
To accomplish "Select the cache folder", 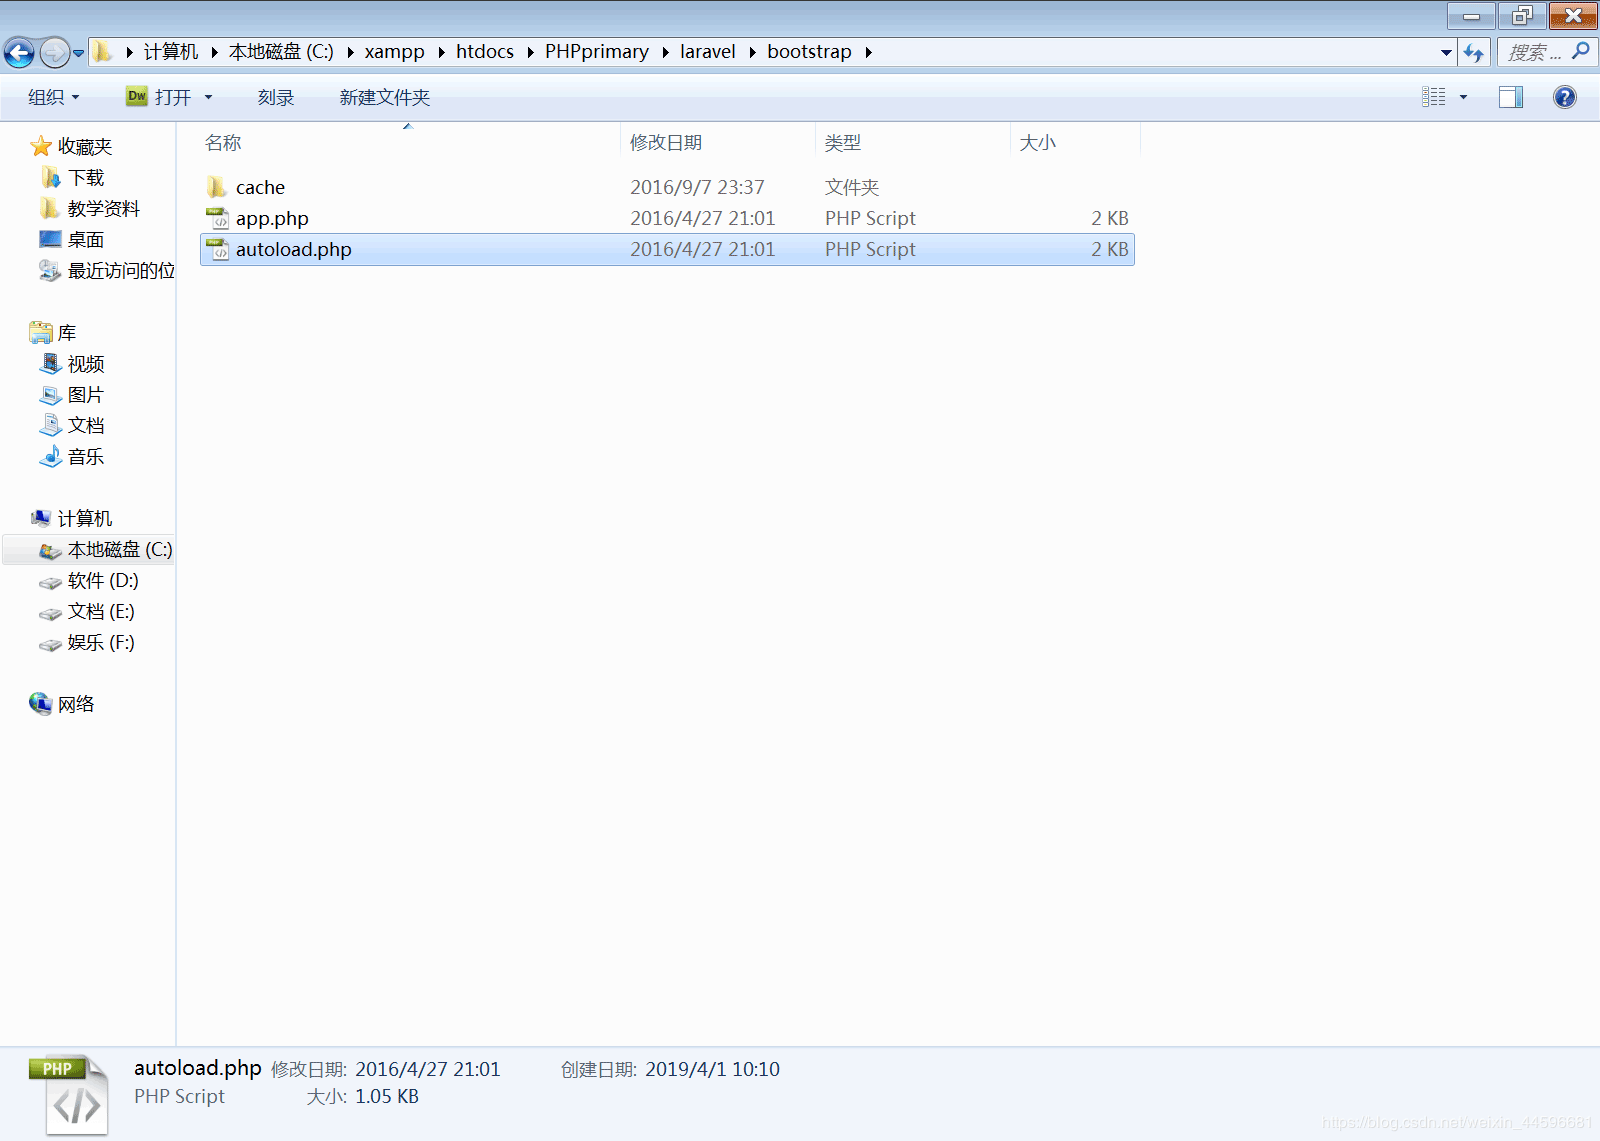I will coord(260,187).
